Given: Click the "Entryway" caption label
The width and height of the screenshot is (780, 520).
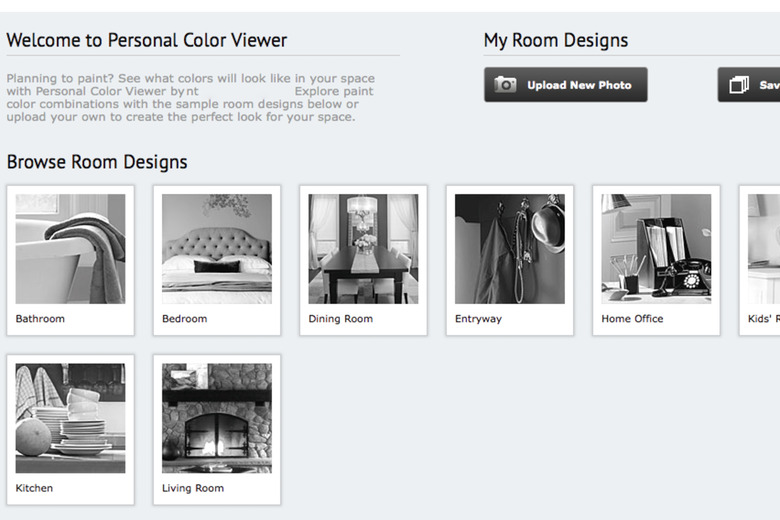Looking at the screenshot, I should 478,319.
